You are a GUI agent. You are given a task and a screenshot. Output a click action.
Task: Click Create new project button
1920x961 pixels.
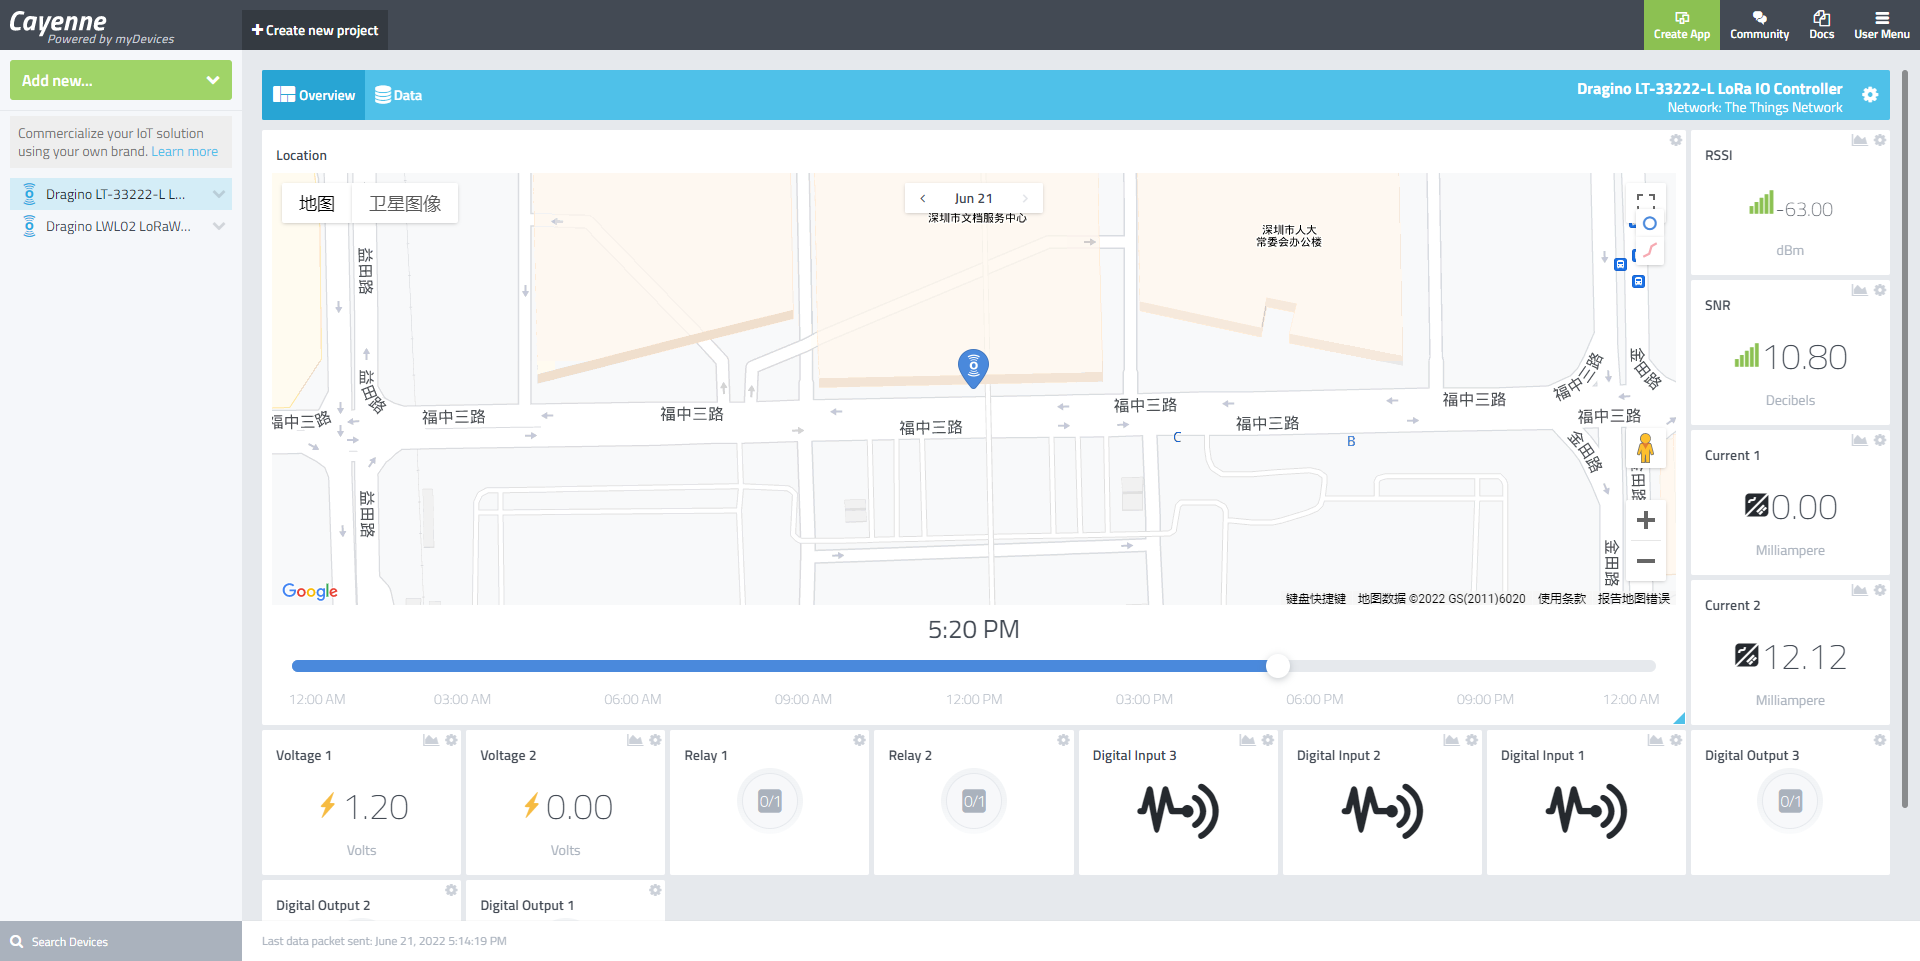pyautogui.click(x=315, y=30)
